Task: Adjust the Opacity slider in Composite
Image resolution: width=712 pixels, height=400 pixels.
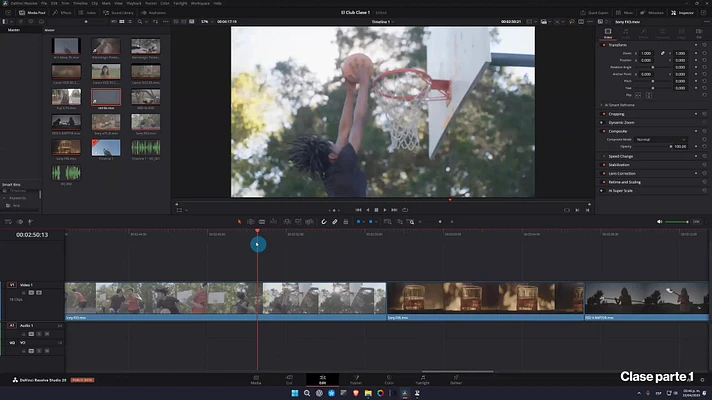Action: pos(653,147)
